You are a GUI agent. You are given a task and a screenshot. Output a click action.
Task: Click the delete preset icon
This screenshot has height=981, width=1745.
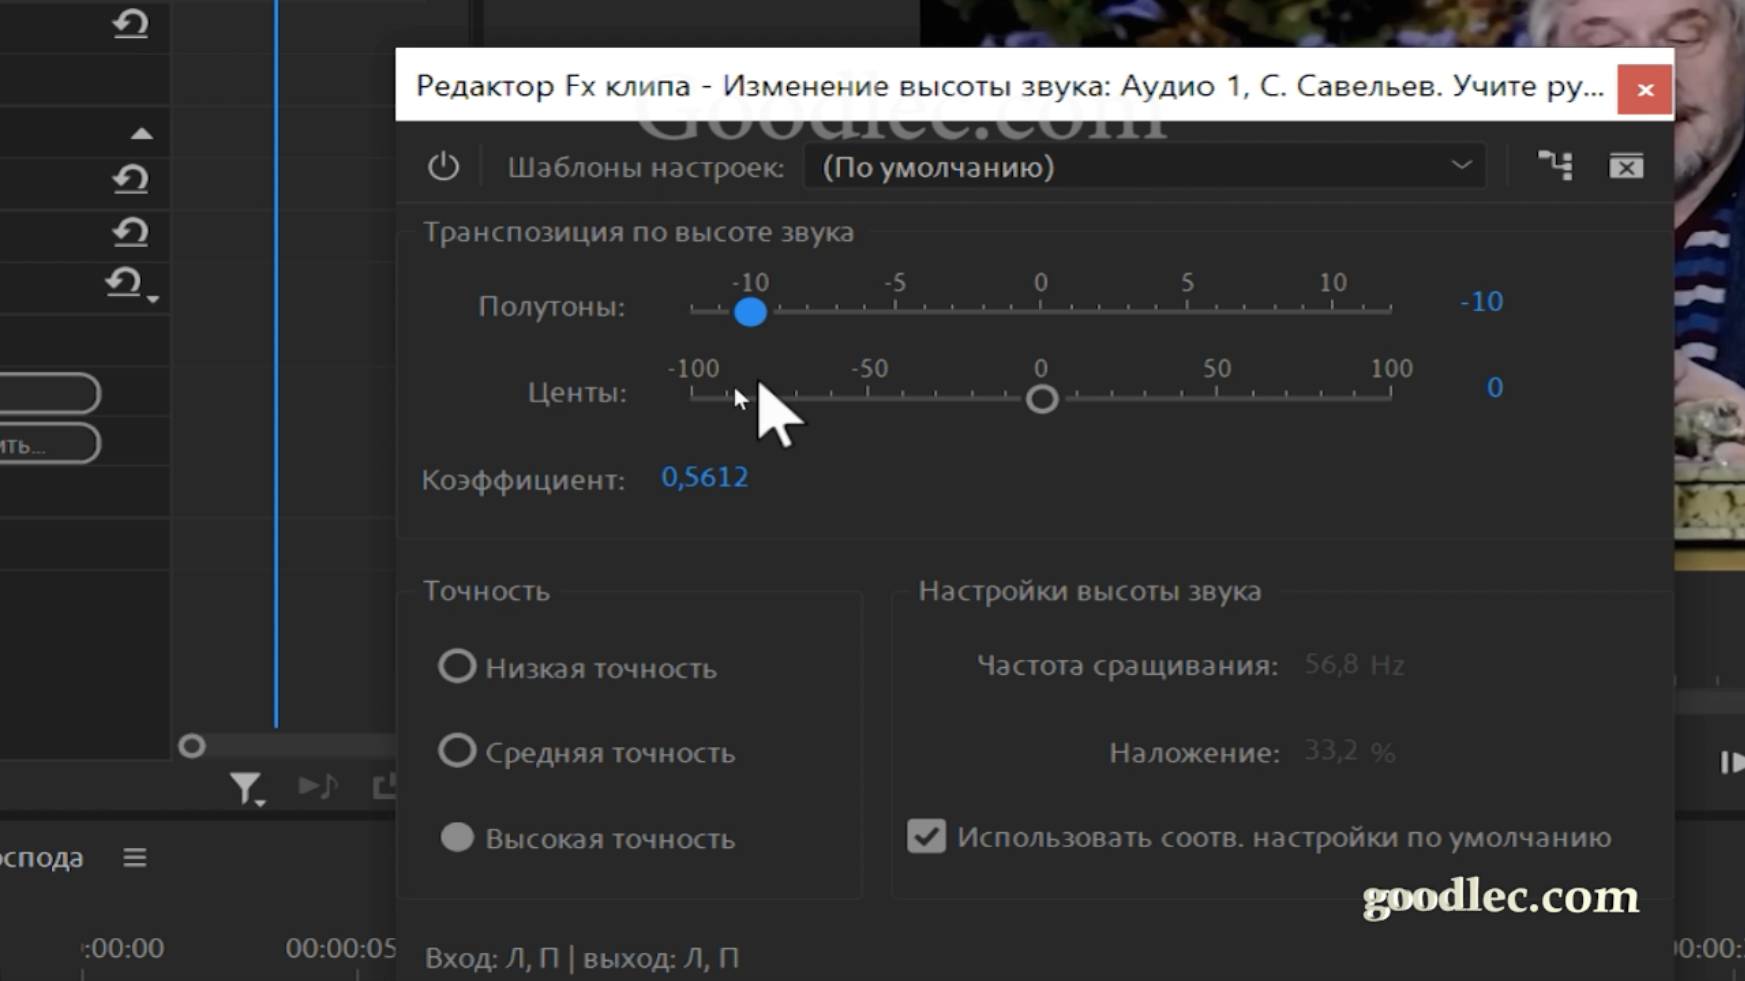pos(1626,166)
